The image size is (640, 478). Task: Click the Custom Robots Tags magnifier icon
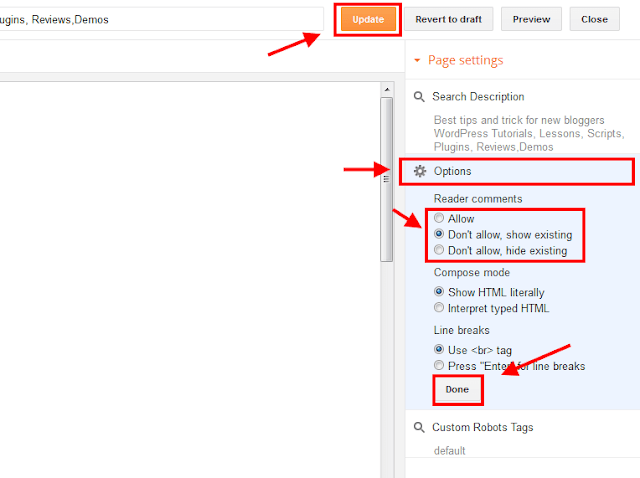point(419,427)
